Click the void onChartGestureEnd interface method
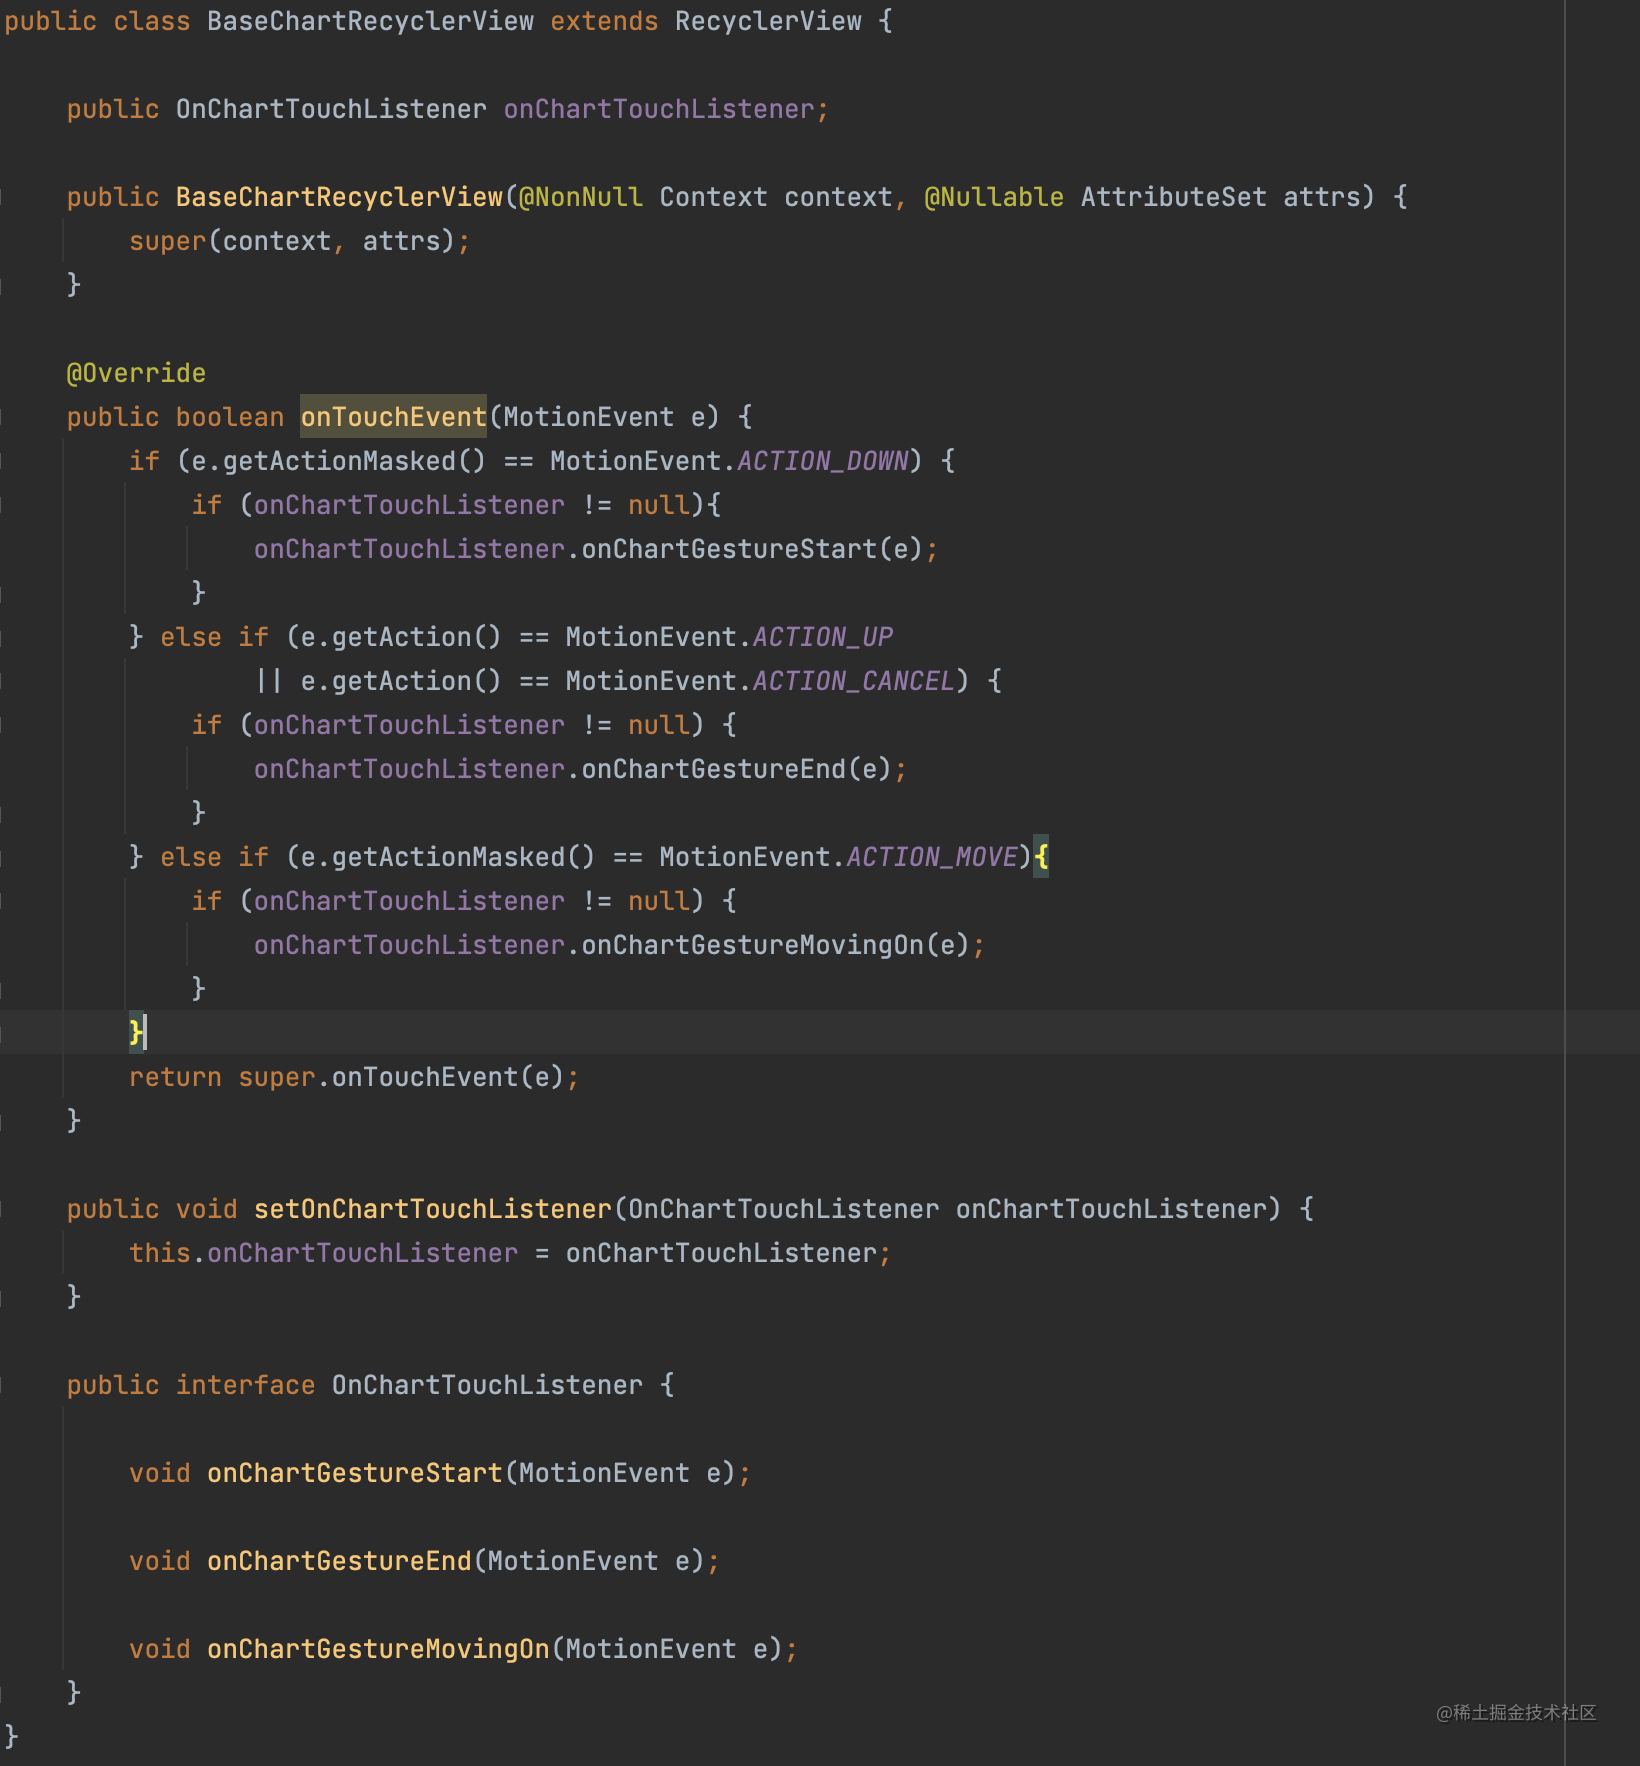Viewport: 1640px width, 1766px height. tap(424, 1561)
